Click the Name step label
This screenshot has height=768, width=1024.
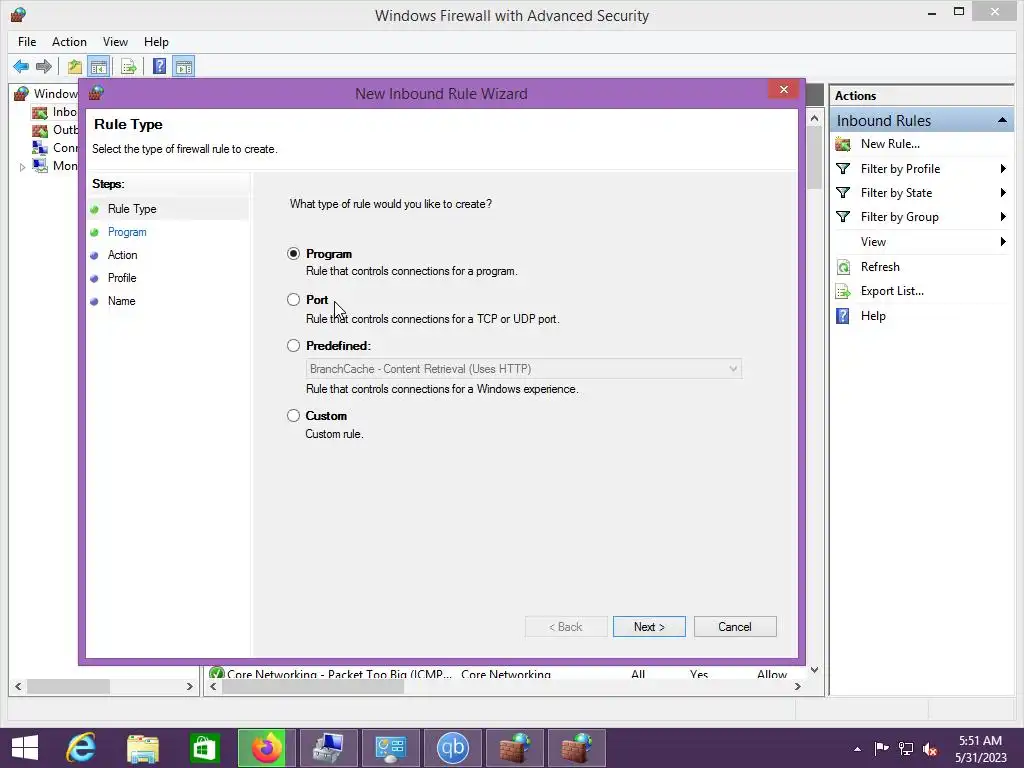tap(121, 301)
